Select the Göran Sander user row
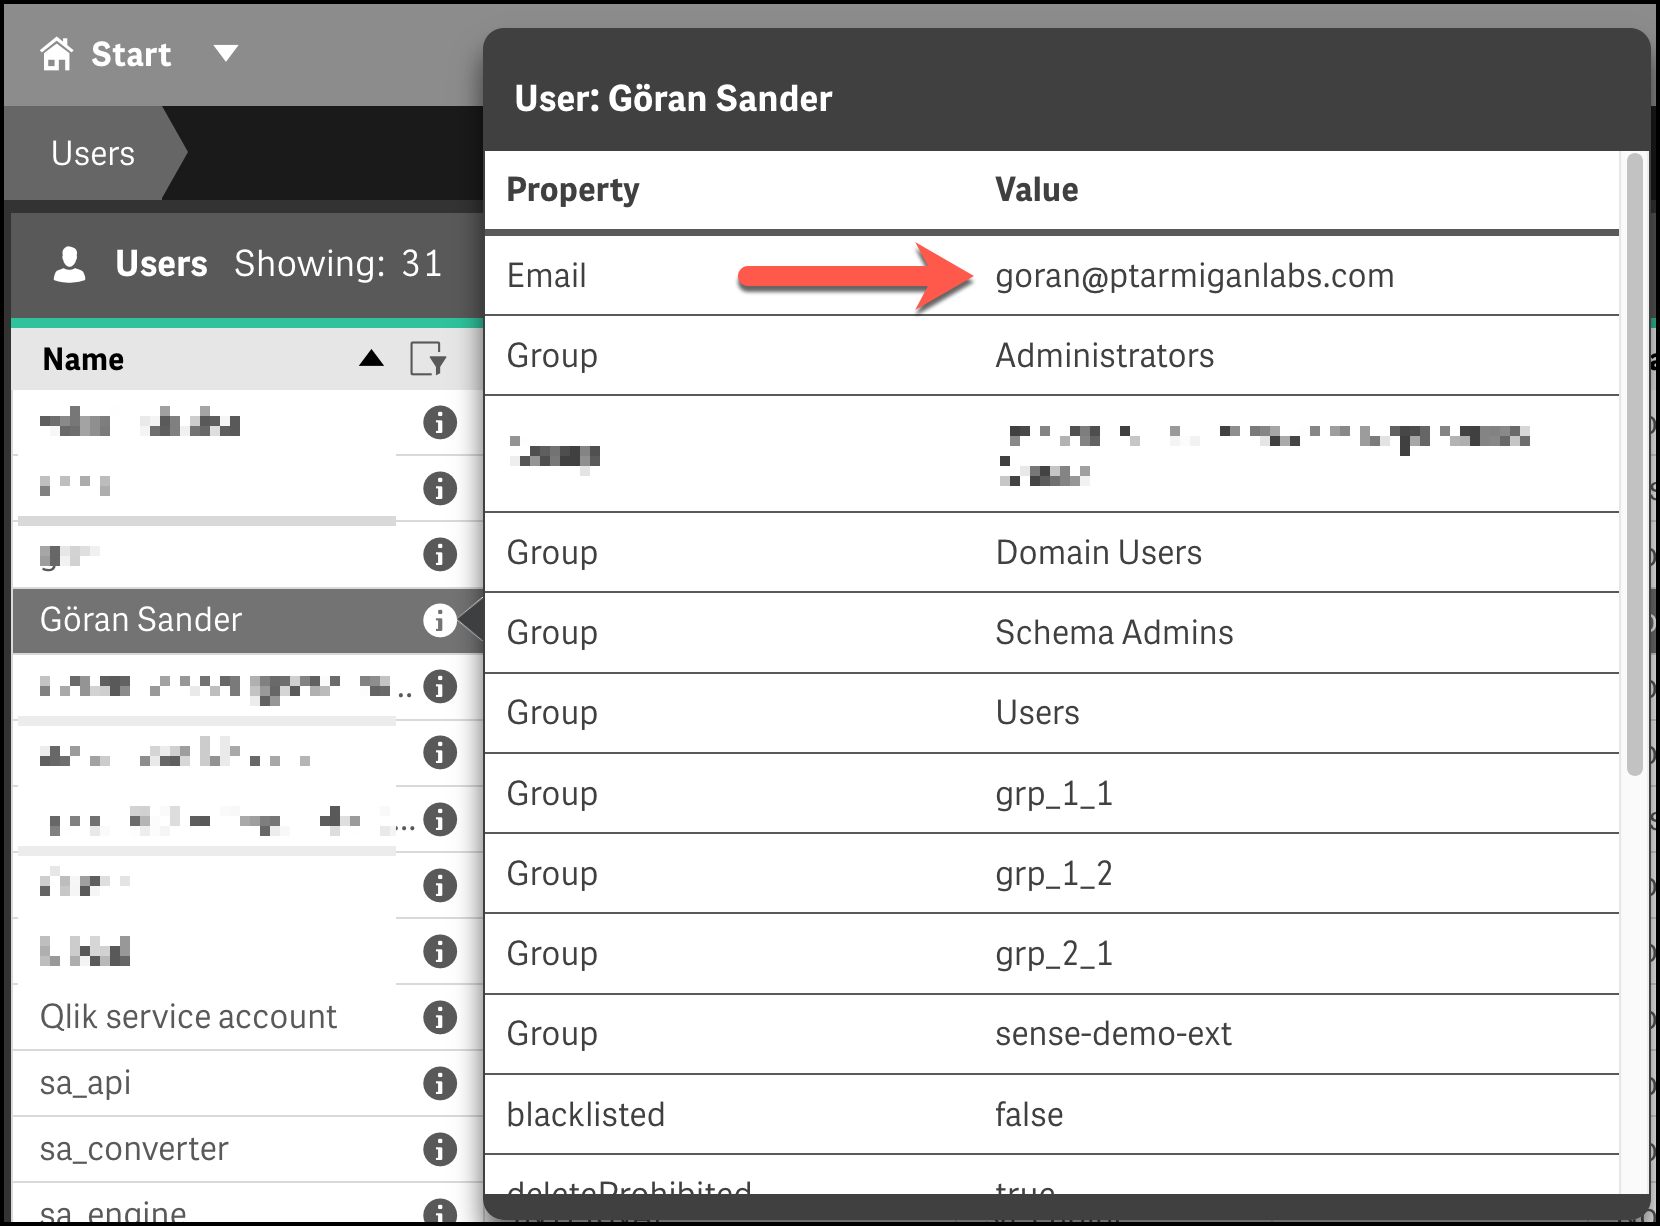This screenshot has width=1660, height=1226. 141,620
